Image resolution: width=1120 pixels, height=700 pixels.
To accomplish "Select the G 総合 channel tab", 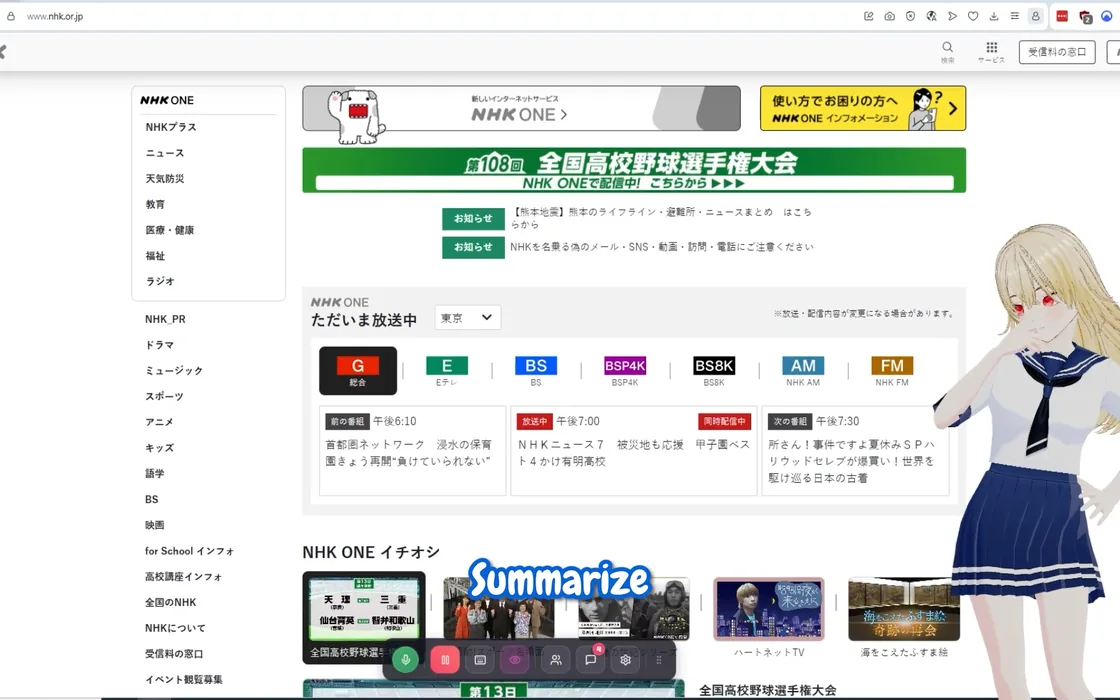I will (358, 371).
